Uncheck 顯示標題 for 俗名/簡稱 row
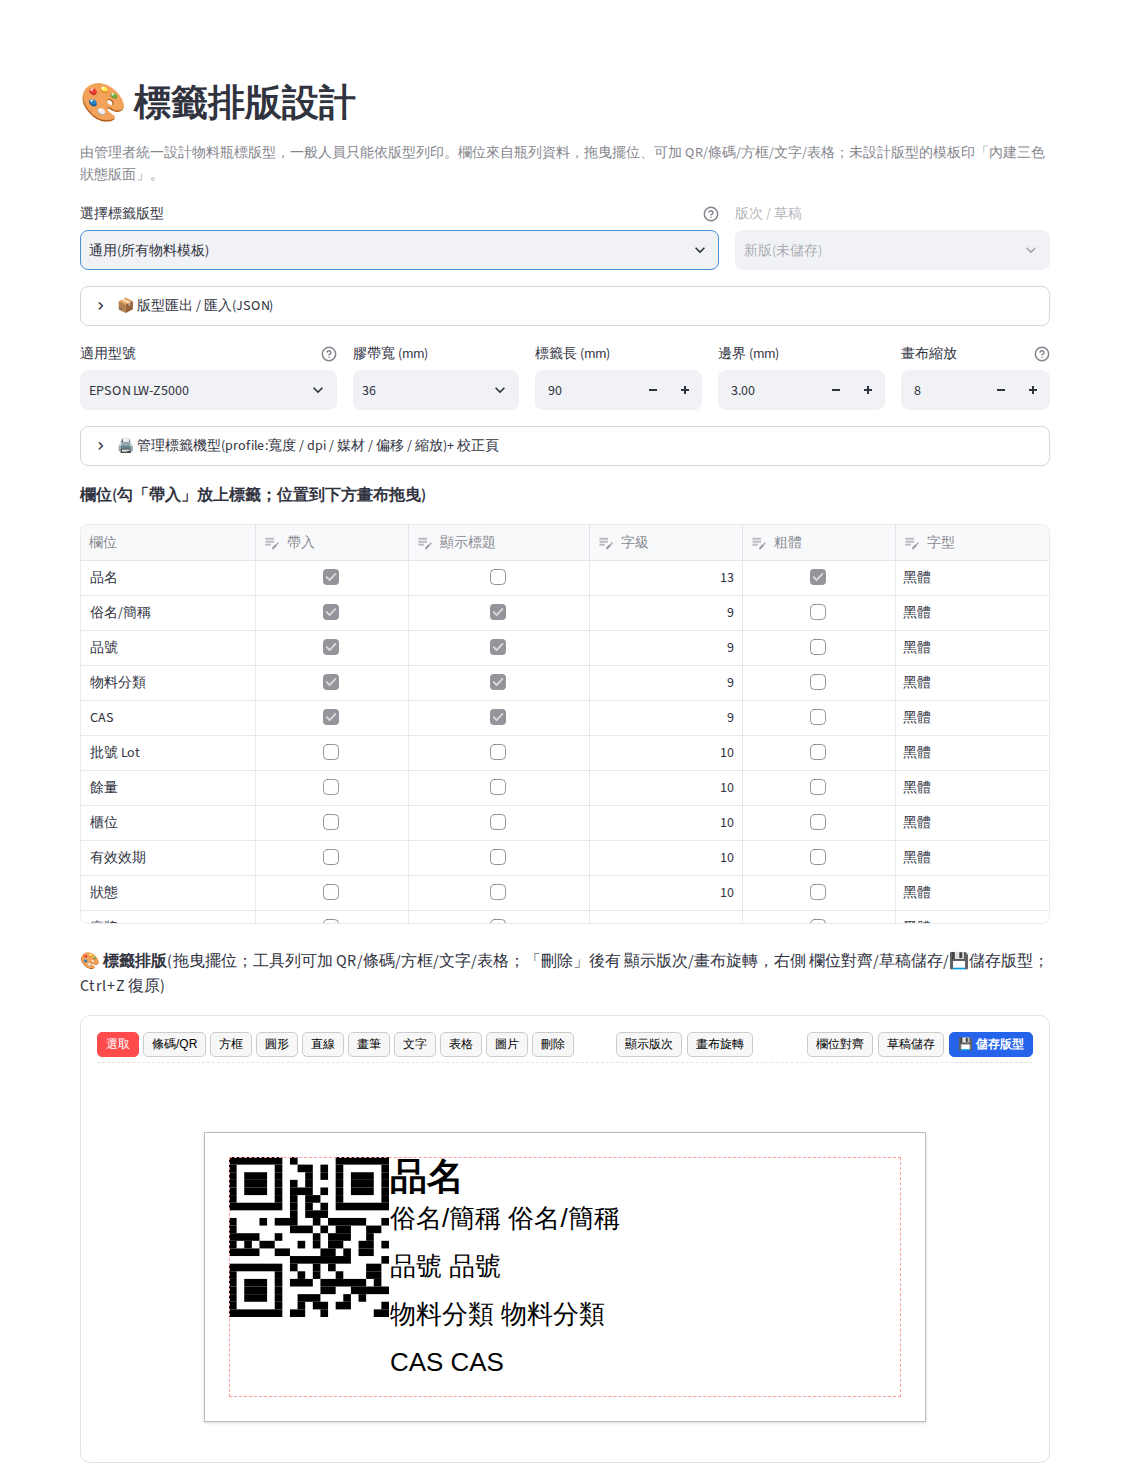Viewport: 1130px width, 1475px height. [498, 612]
